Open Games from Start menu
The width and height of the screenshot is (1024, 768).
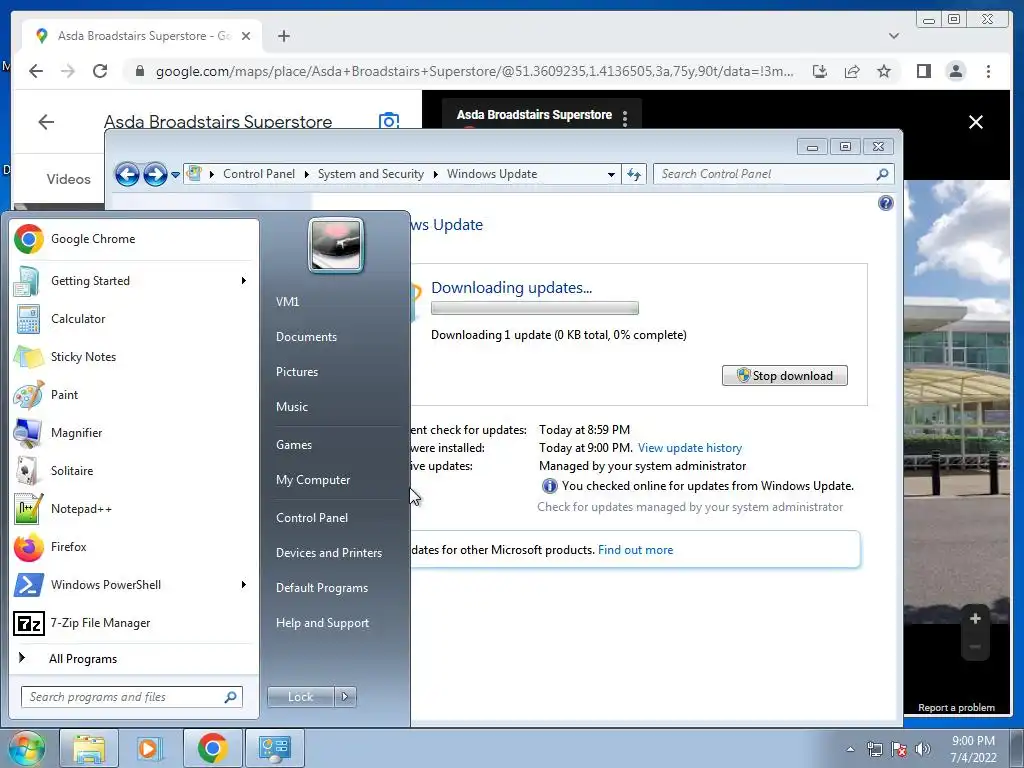294,445
